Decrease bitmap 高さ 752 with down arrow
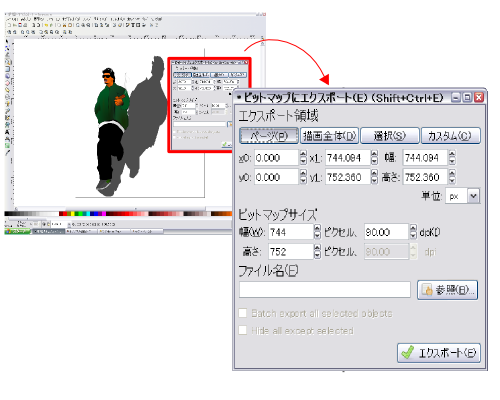 pos(317,255)
